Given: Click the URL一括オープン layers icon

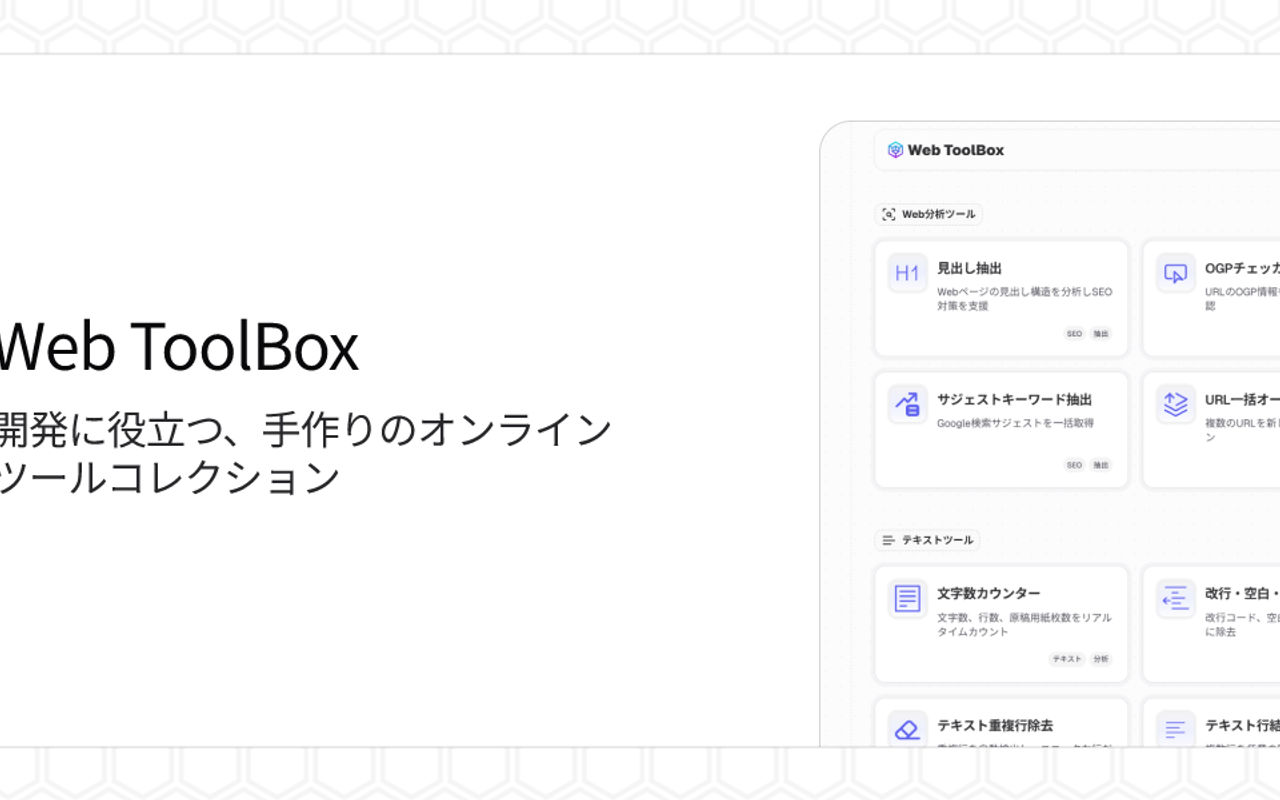Looking at the screenshot, I should pos(1175,404).
